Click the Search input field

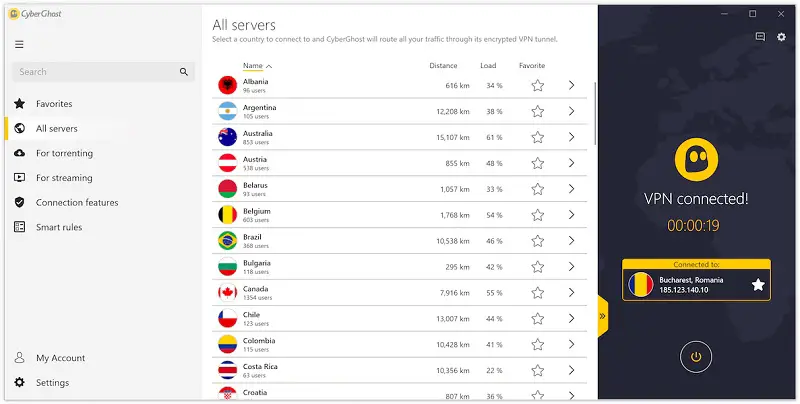[95, 72]
